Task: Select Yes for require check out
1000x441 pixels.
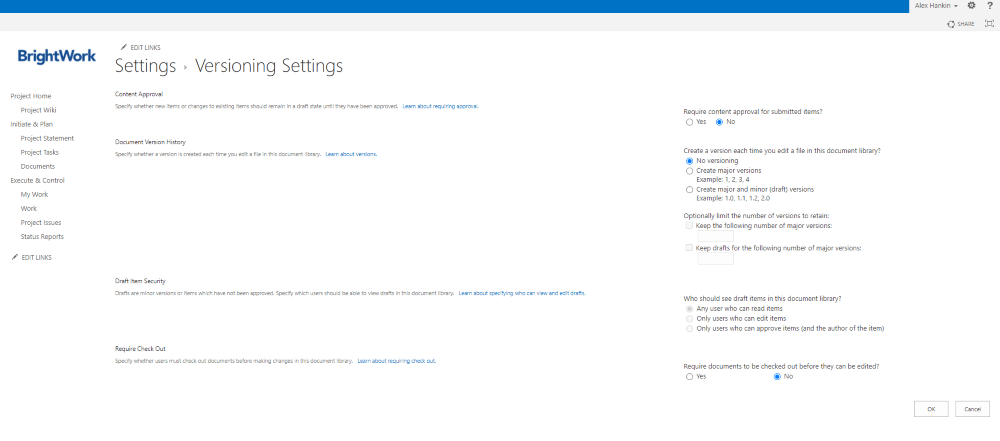Action: 689,376
